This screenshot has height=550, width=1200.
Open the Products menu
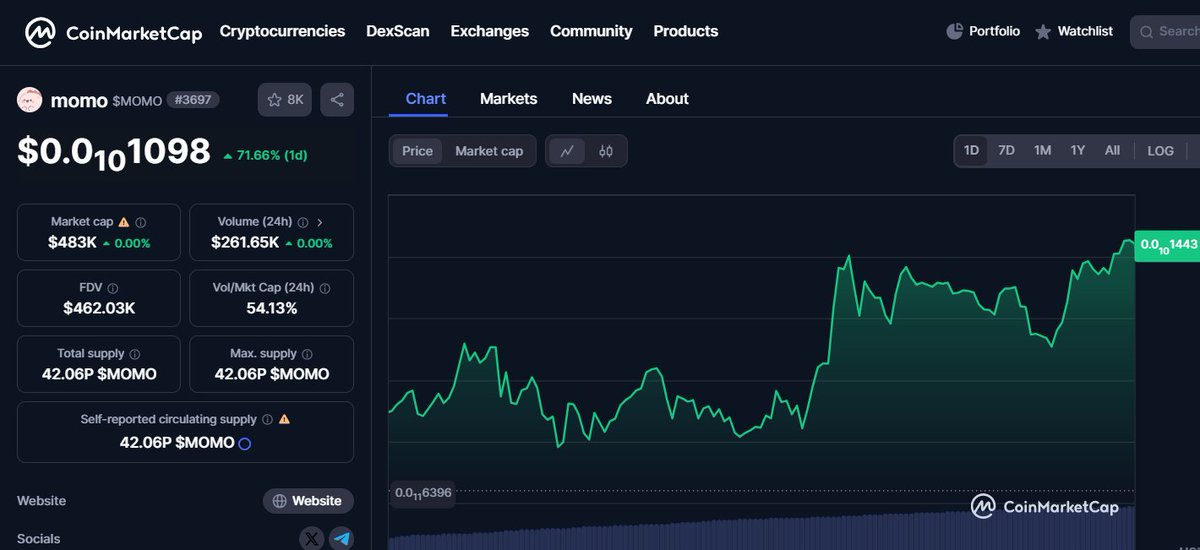[x=686, y=31]
